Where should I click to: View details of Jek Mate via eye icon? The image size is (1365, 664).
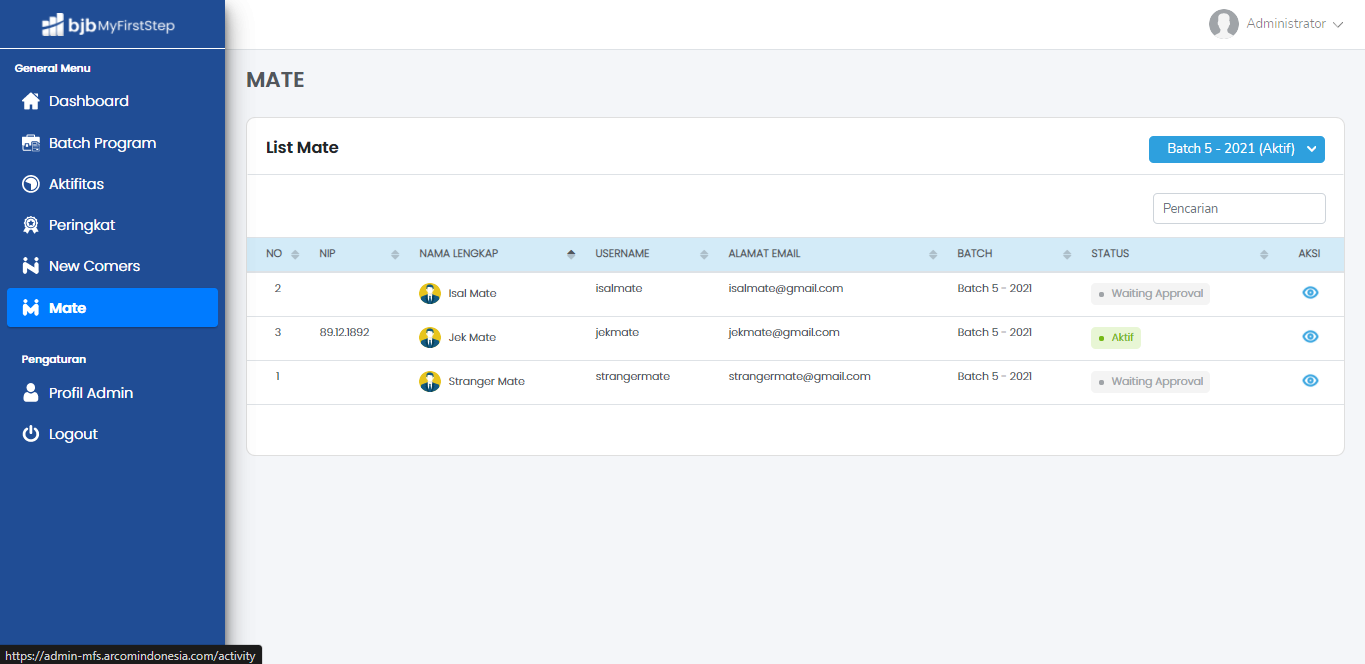(1310, 337)
